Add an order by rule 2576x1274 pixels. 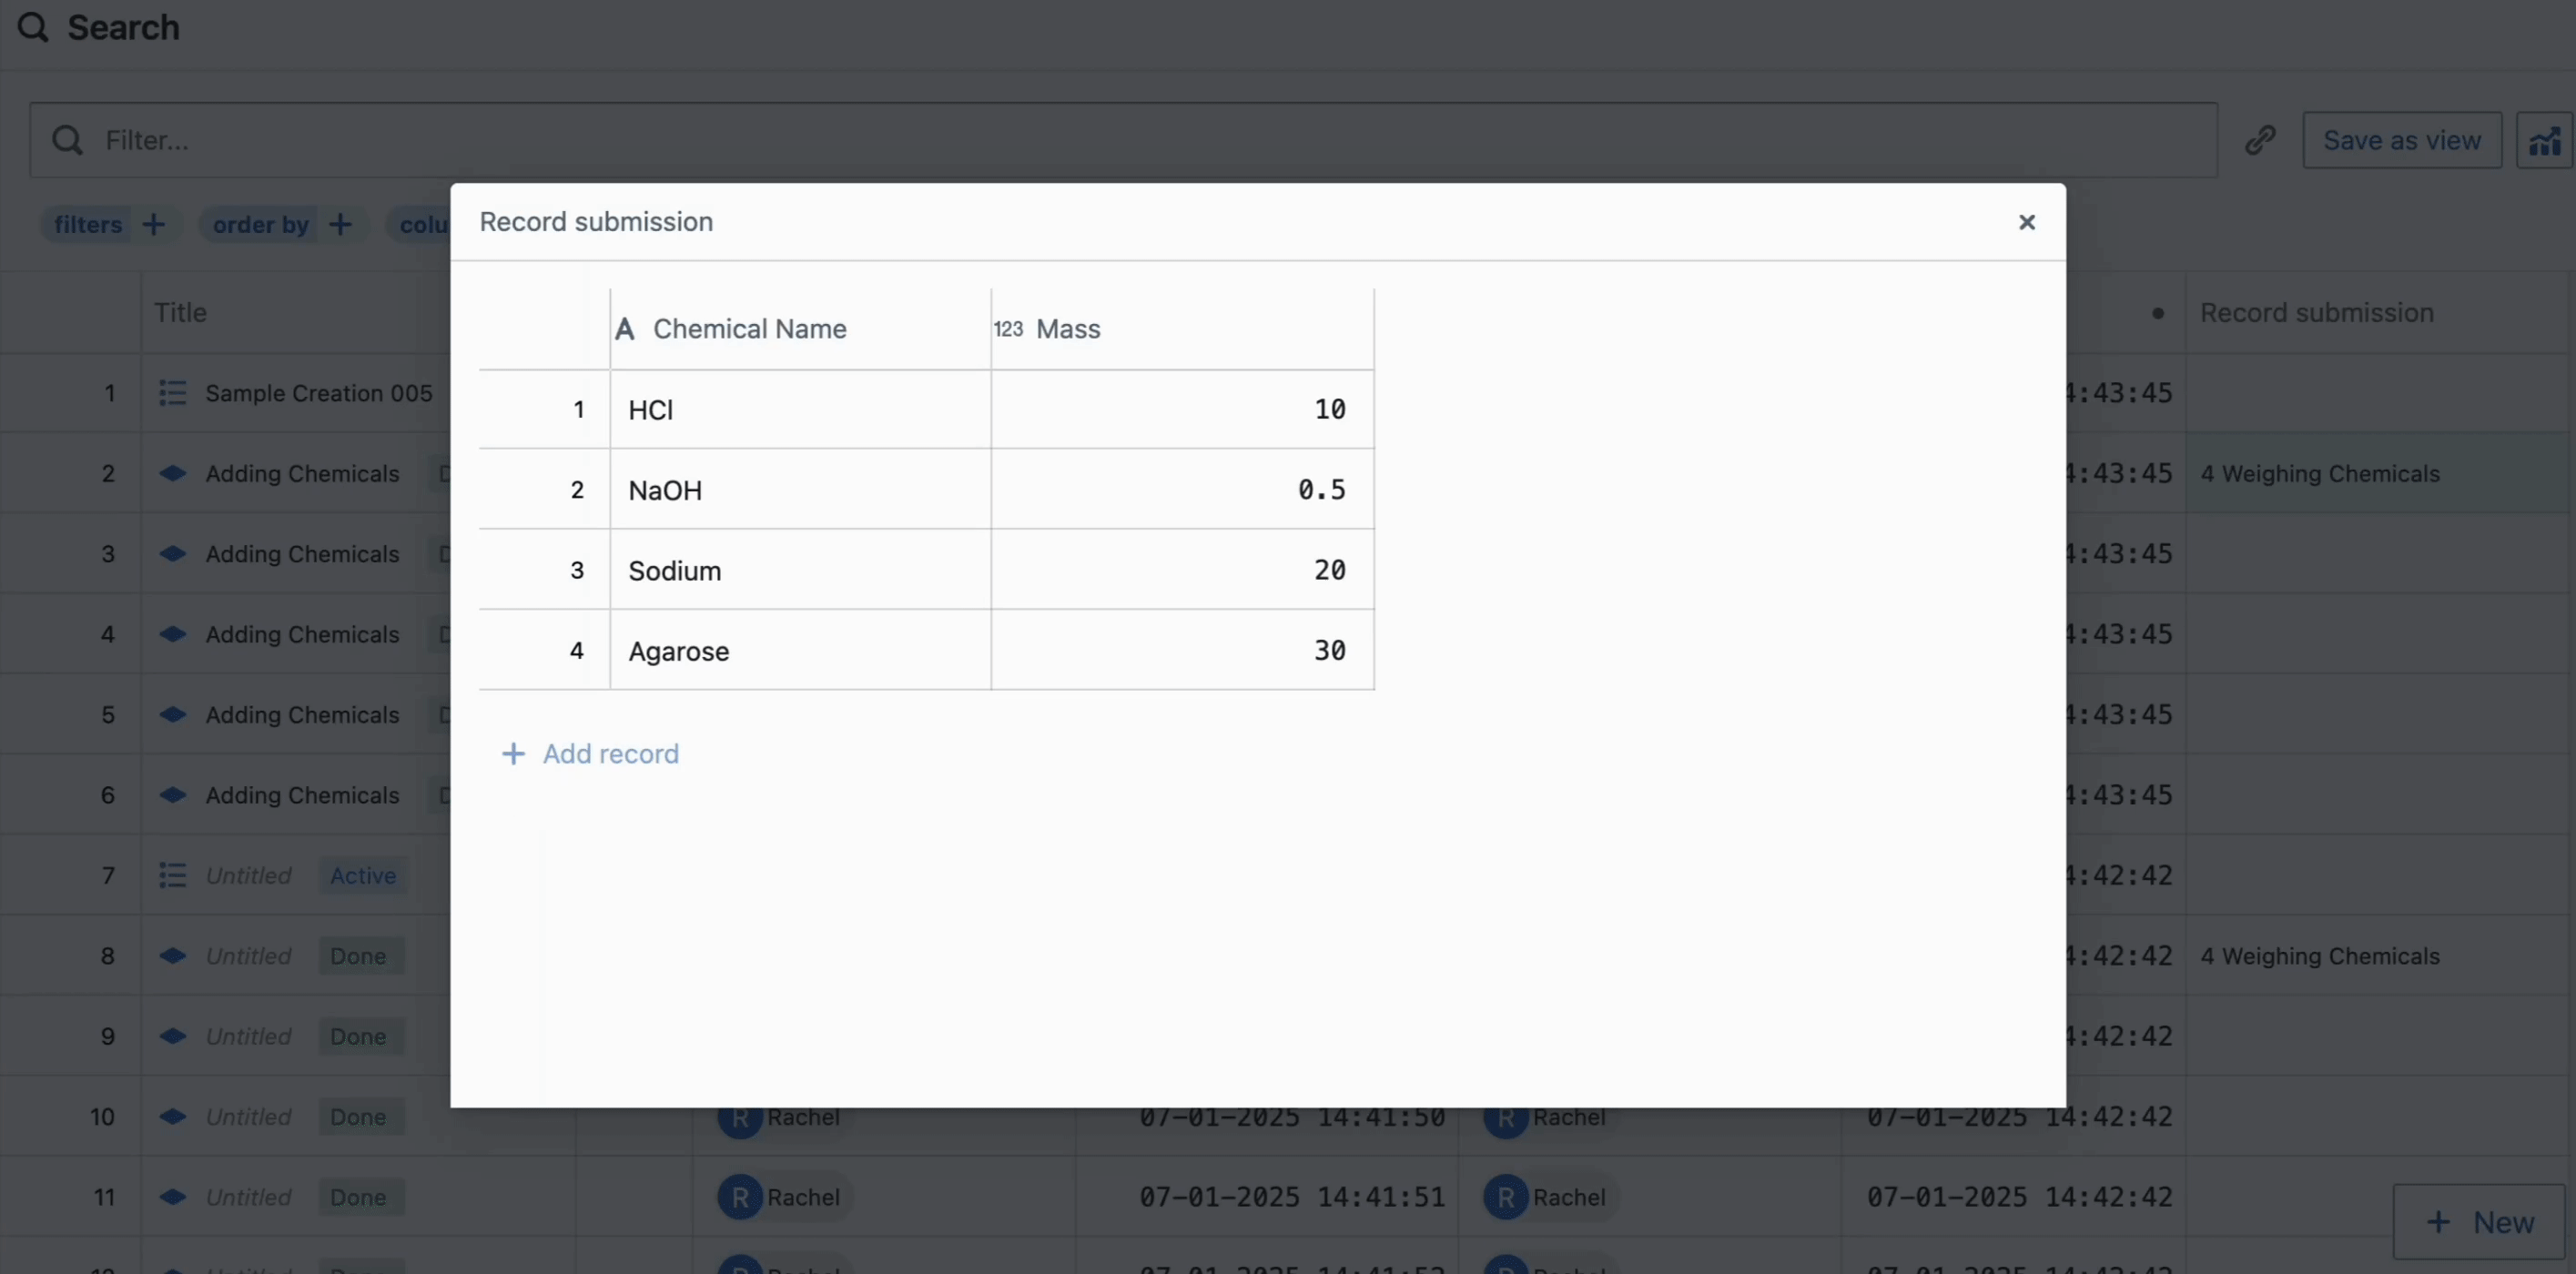(x=340, y=224)
